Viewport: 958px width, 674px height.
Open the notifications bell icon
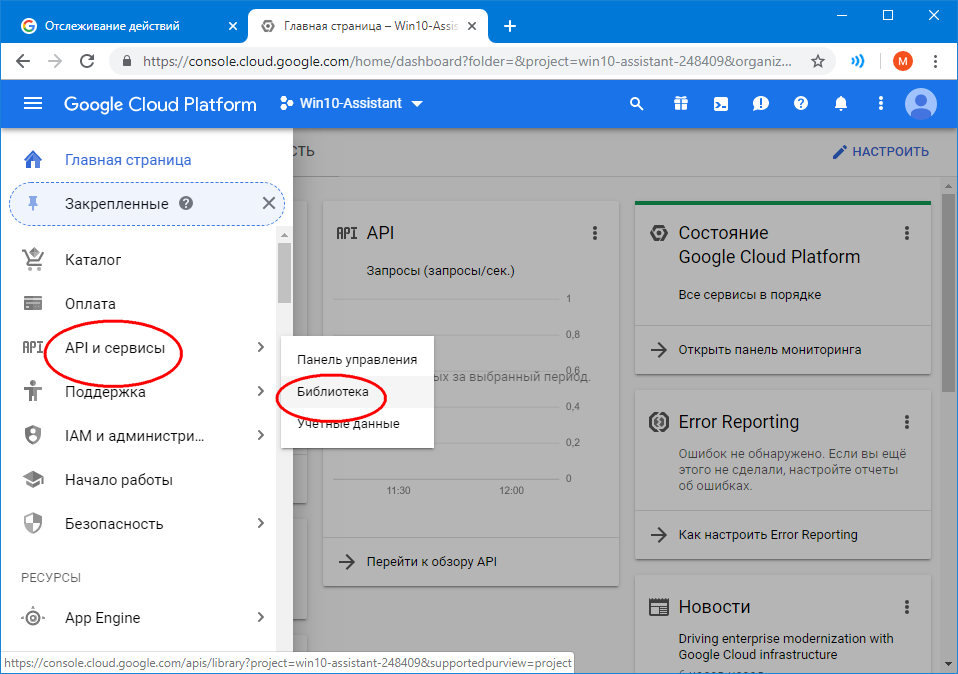(841, 104)
